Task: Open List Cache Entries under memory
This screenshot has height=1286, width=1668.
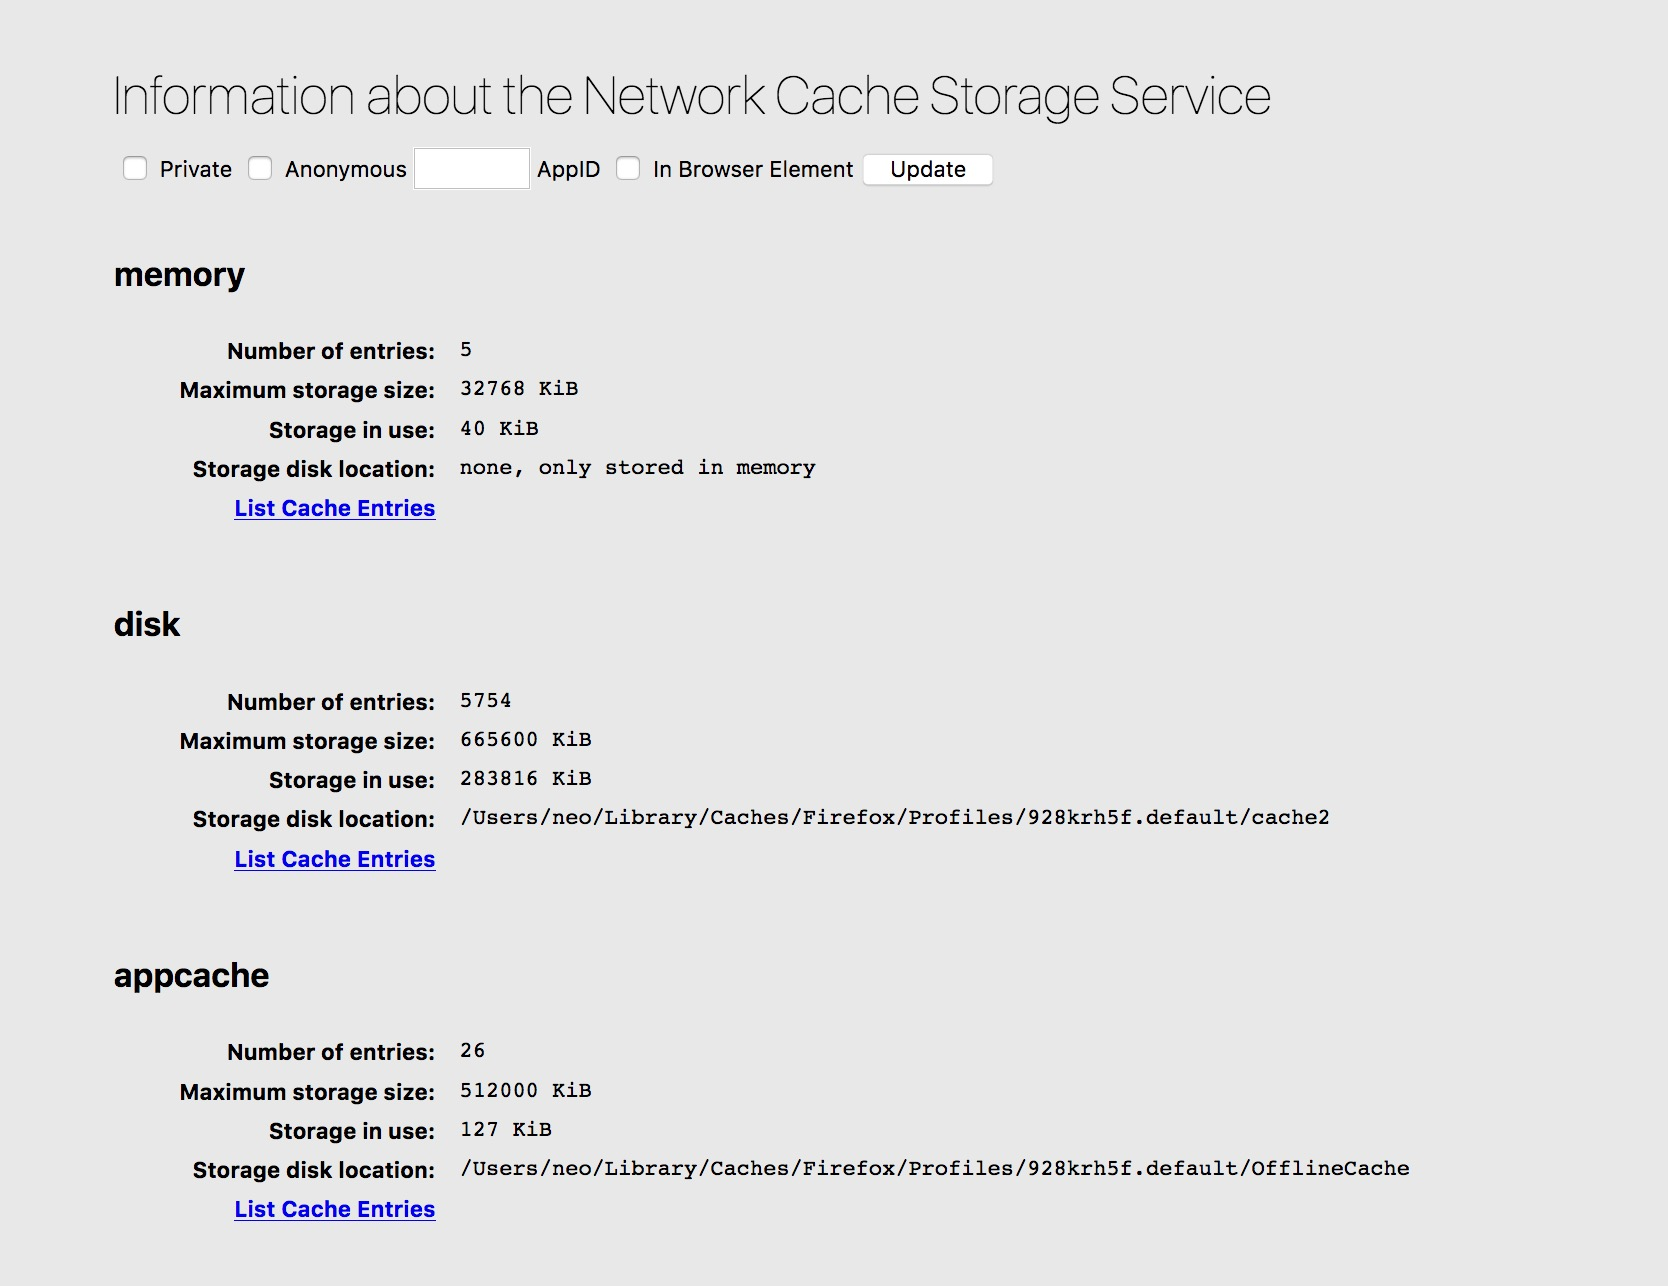Action: (x=334, y=508)
